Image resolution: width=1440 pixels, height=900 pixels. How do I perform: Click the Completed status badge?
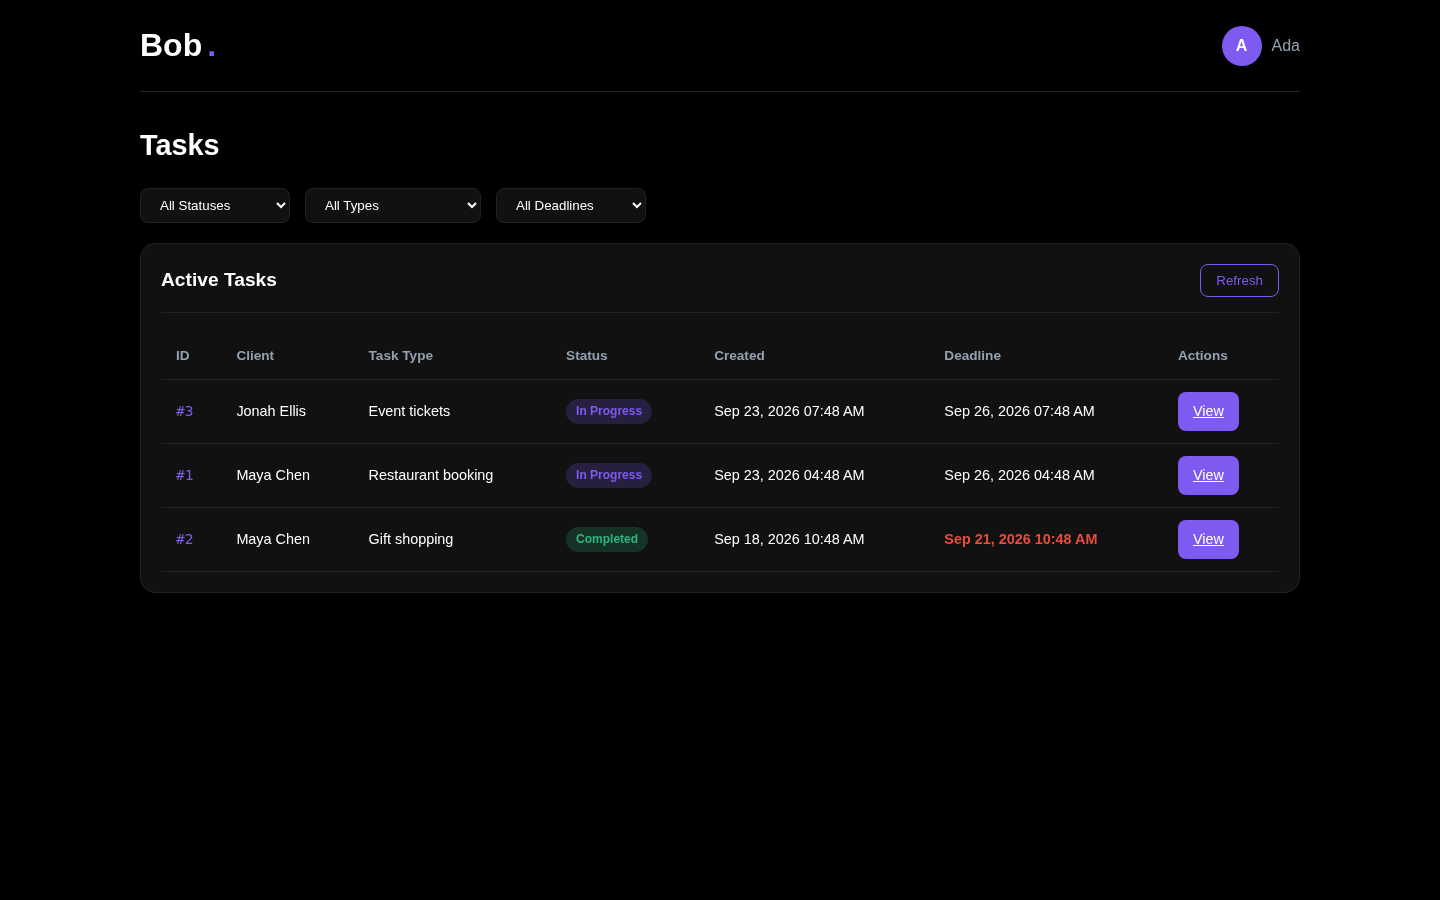[607, 539]
